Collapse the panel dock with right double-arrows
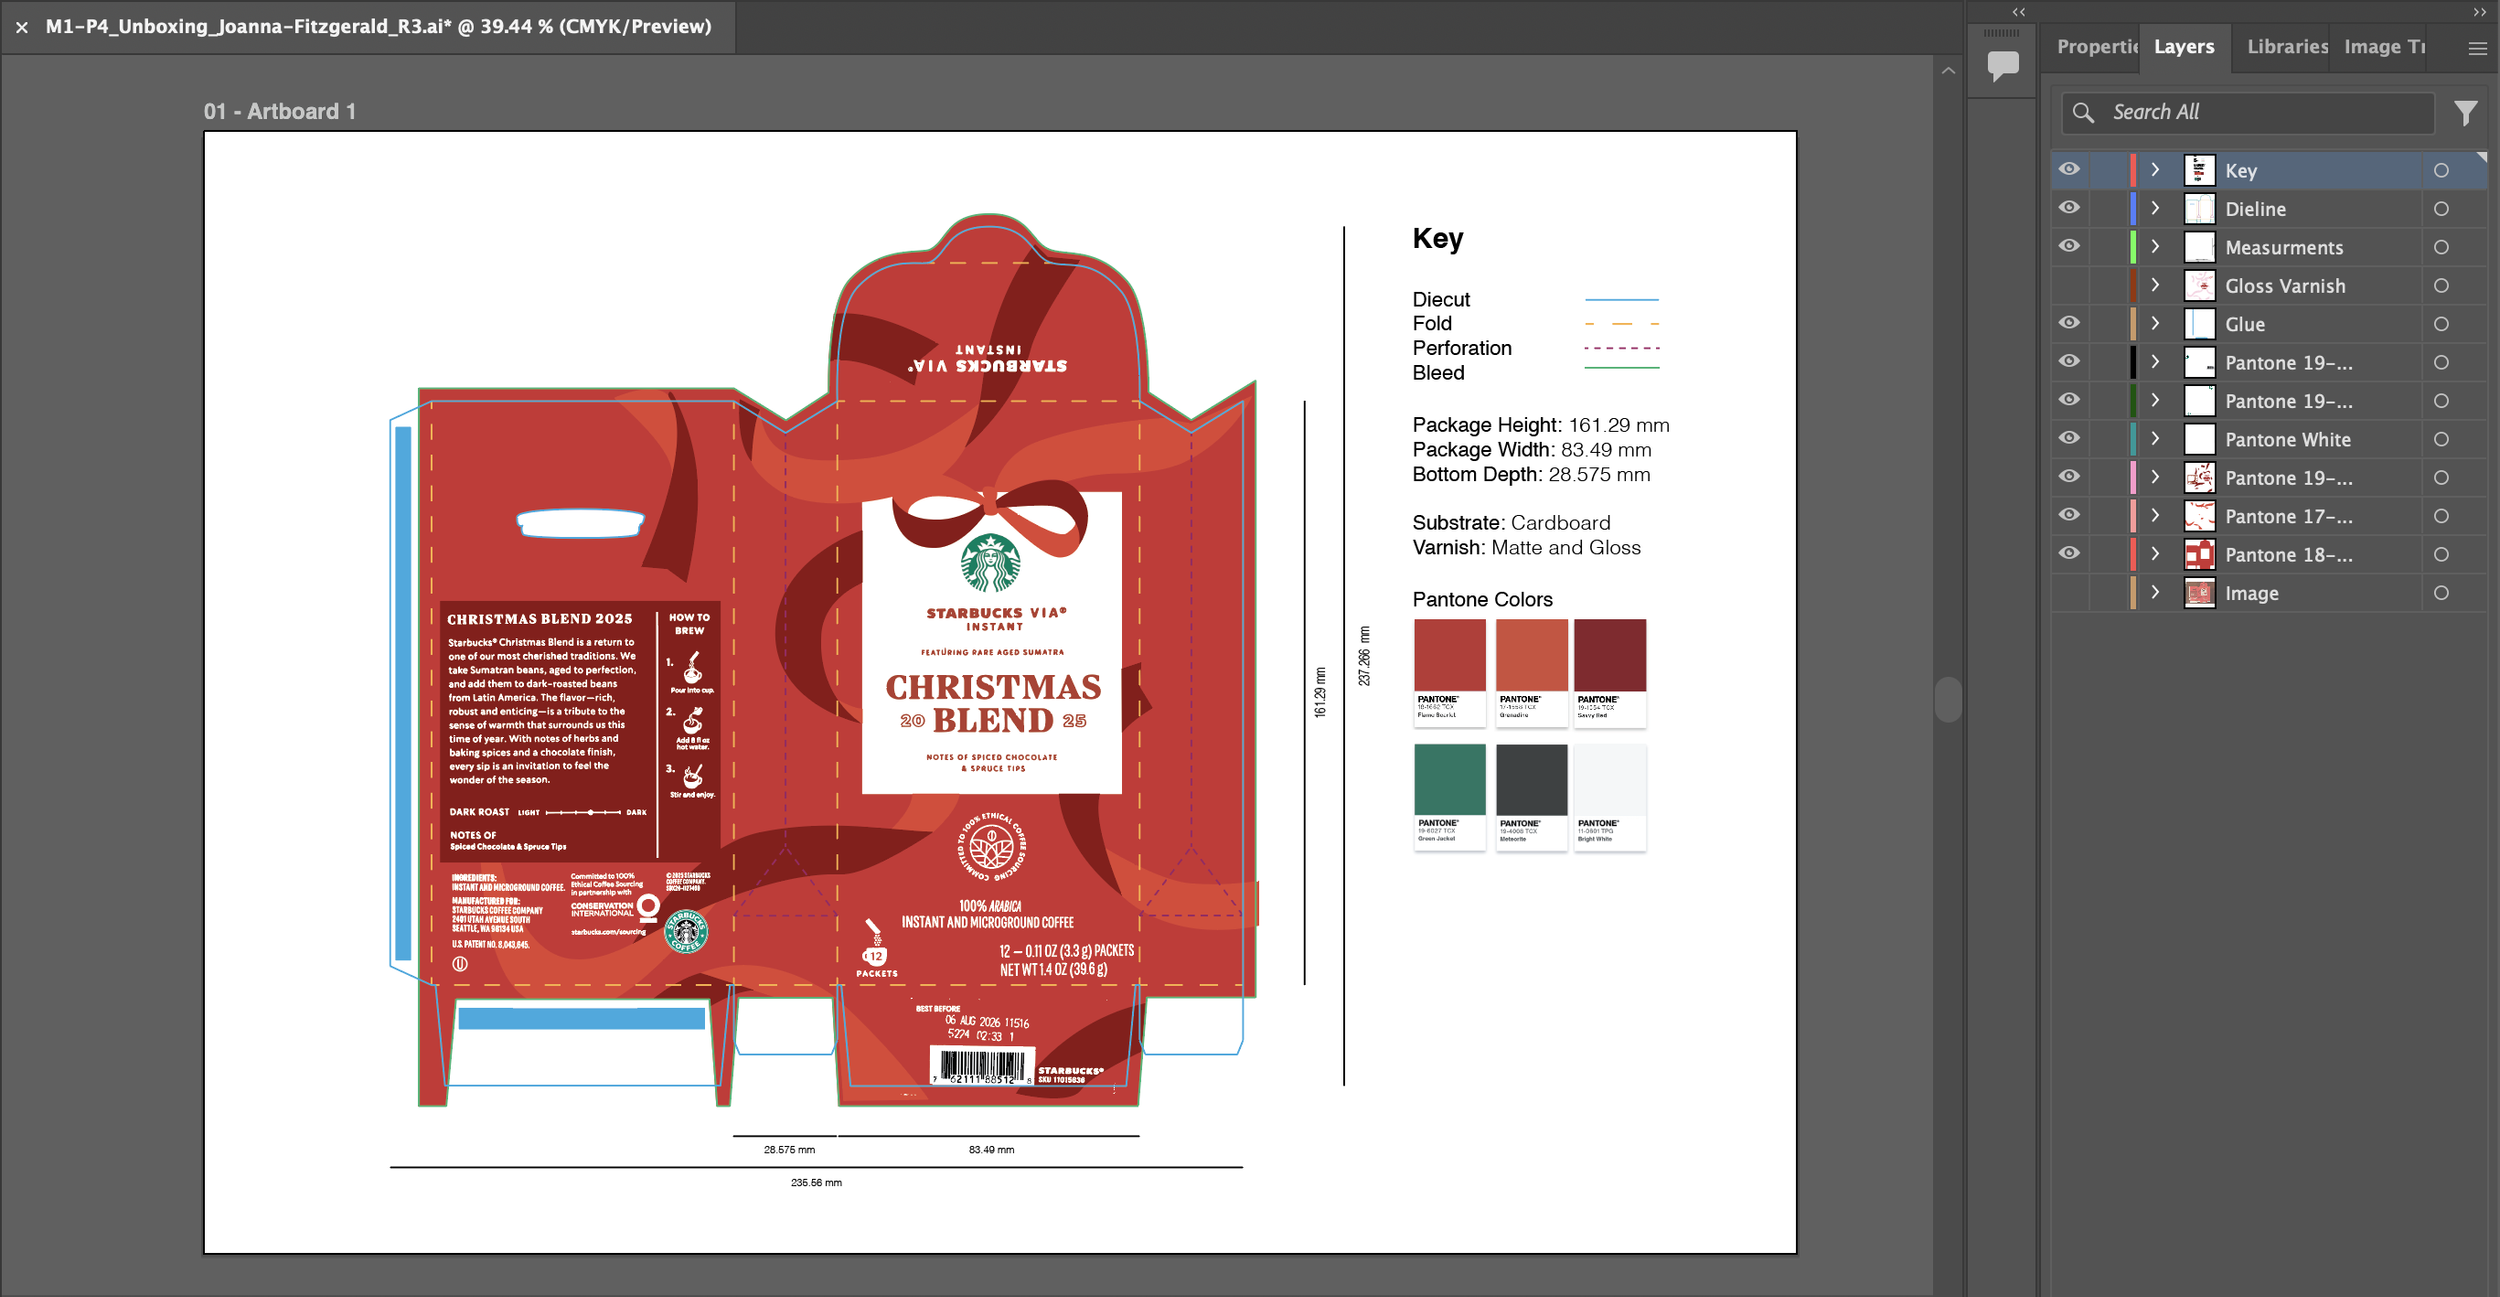Image resolution: width=2500 pixels, height=1297 pixels. (x=2480, y=12)
